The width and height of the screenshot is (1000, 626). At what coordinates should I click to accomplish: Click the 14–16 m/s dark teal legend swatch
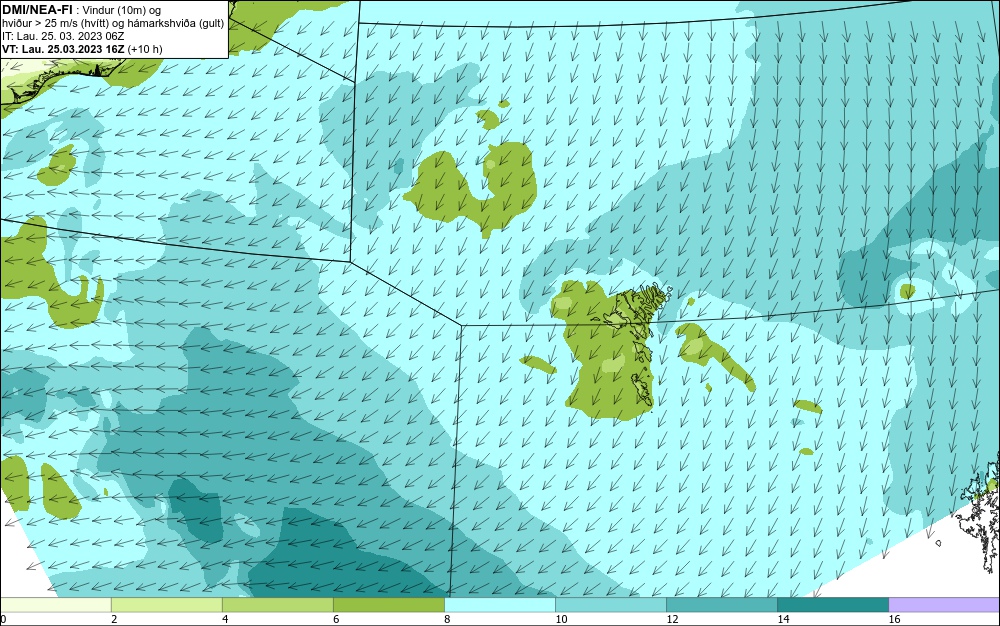point(832,605)
